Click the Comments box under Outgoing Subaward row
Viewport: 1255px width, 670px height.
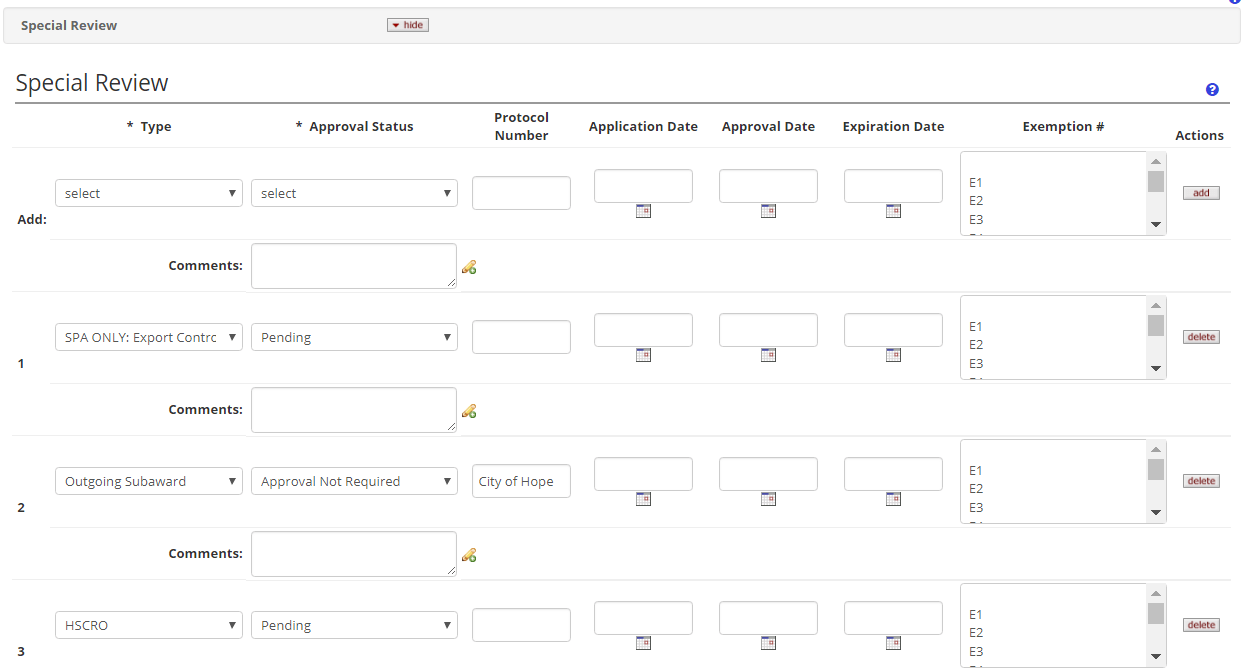[x=354, y=554]
